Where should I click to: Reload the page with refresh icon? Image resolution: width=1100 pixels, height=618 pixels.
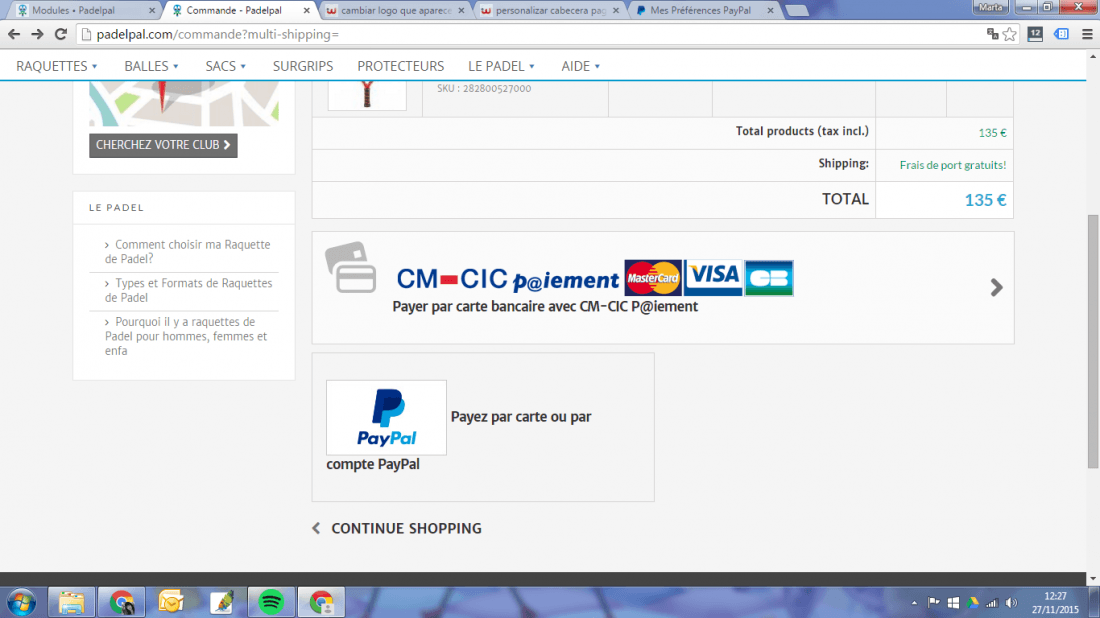[x=61, y=34]
